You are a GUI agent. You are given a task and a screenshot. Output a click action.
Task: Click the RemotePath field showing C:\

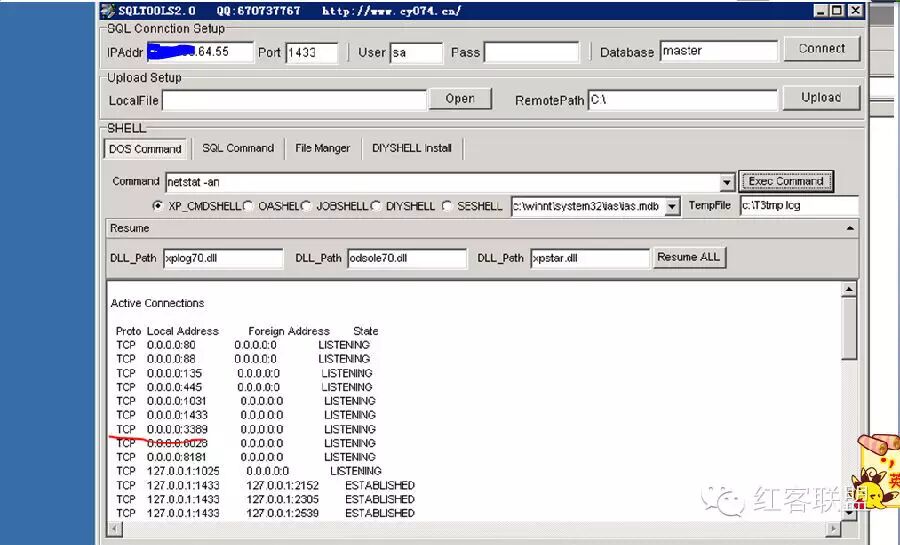tap(682, 100)
